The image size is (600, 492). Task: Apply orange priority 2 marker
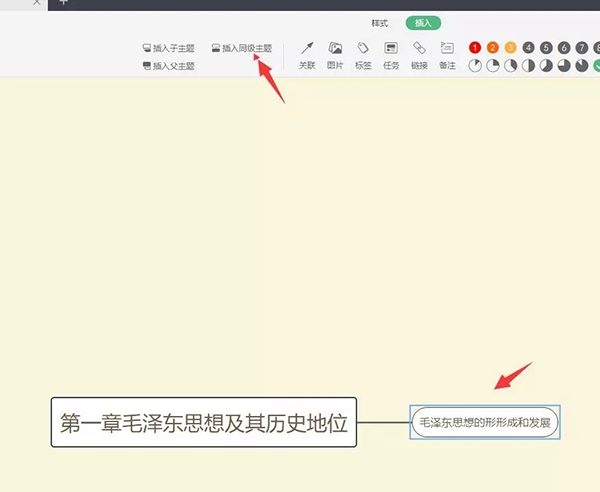[493, 47]
